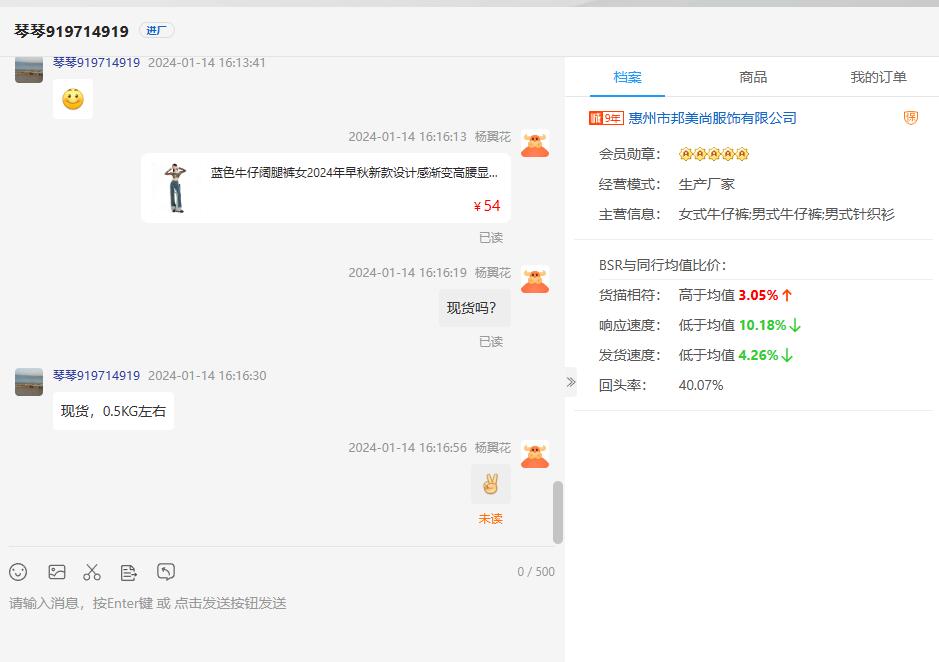The height and width of the screenshot is (662, 939).
Task: Open the emoji picker in message toolbar
Action: (x=18, y=572)
